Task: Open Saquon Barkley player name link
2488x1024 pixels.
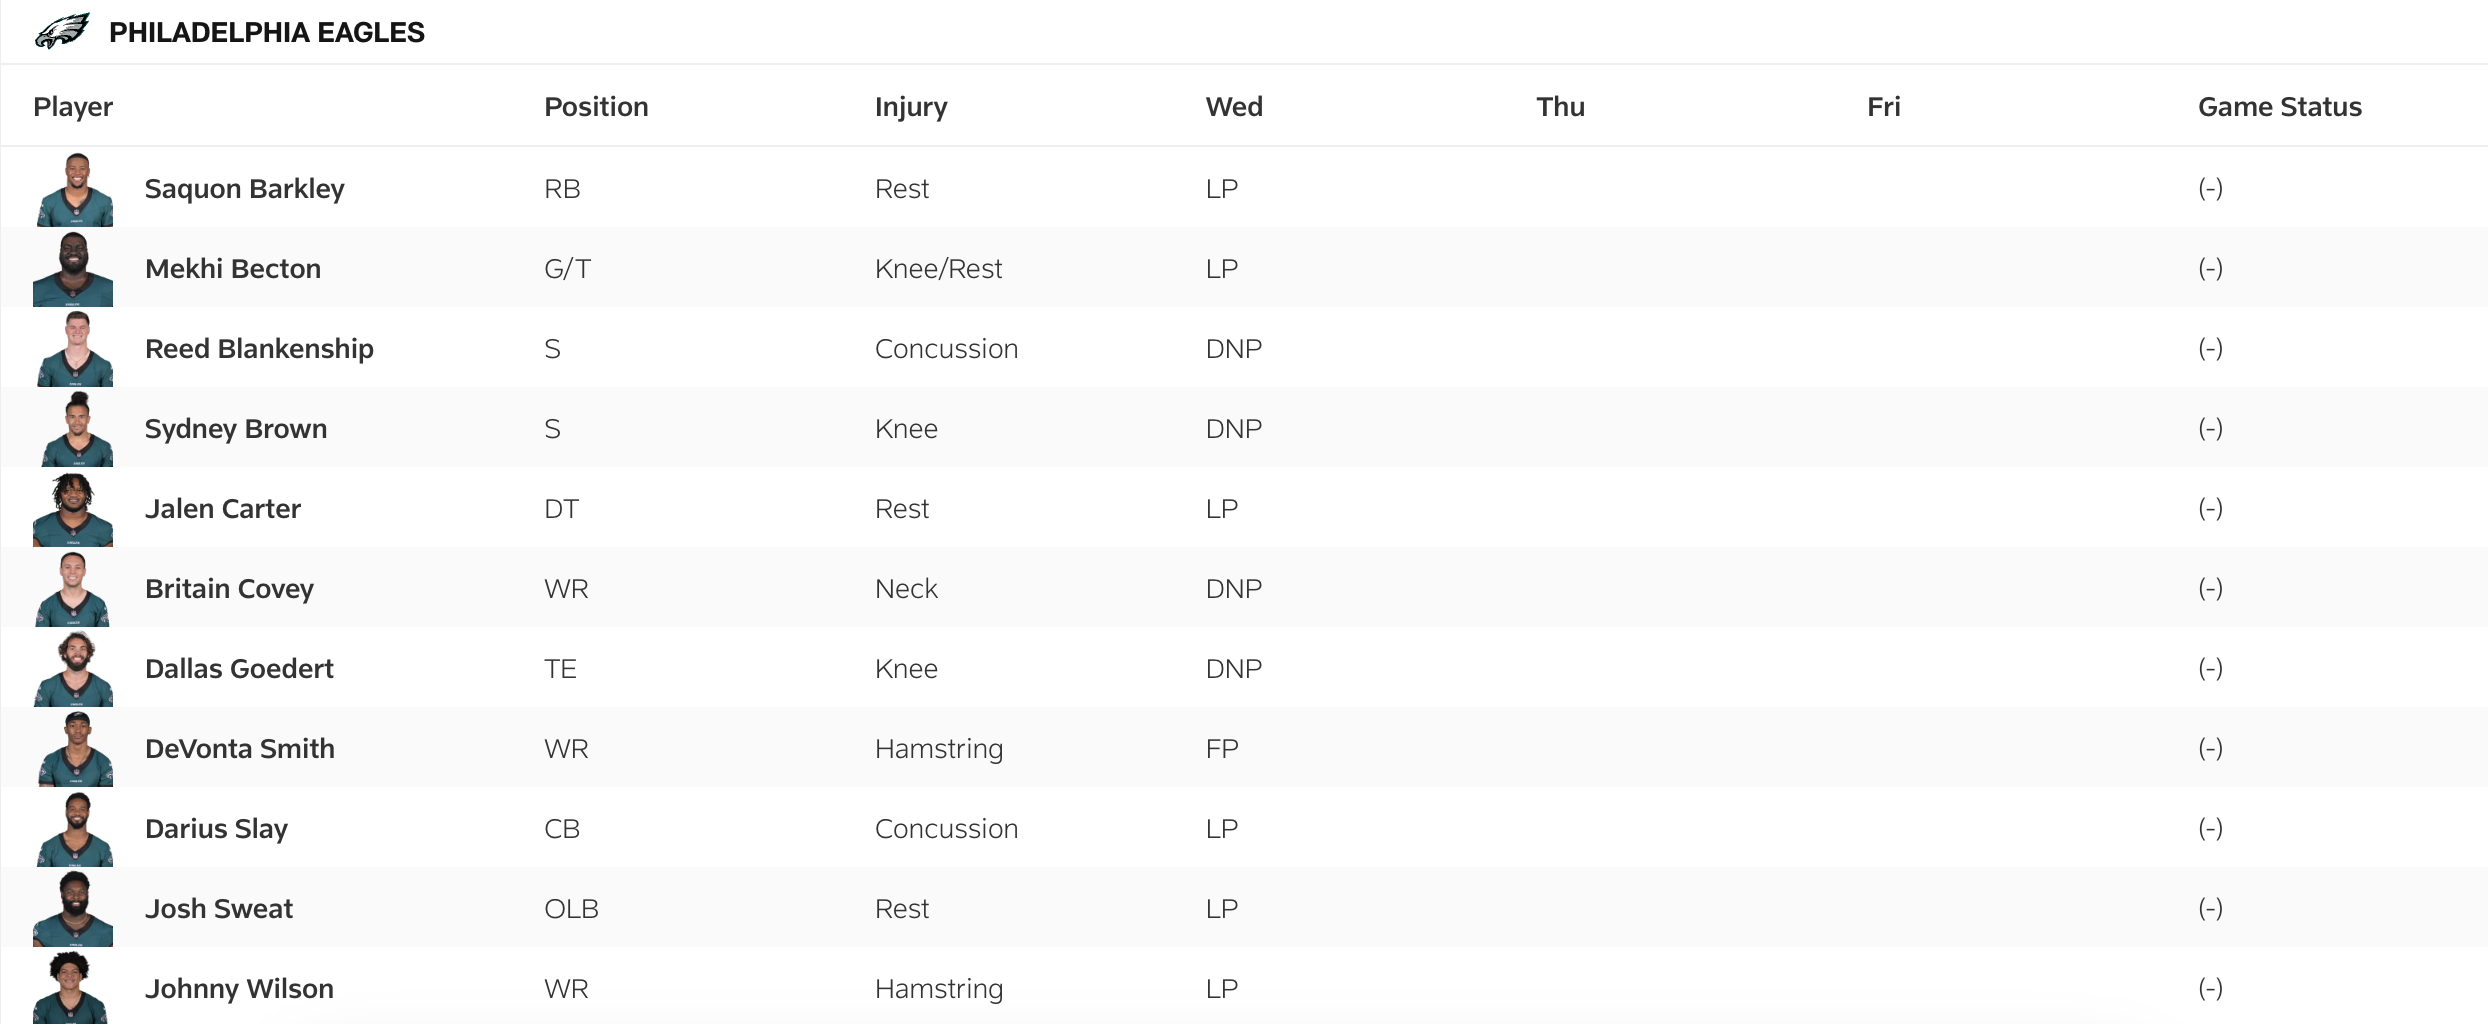Action: [x=244, y=189]
